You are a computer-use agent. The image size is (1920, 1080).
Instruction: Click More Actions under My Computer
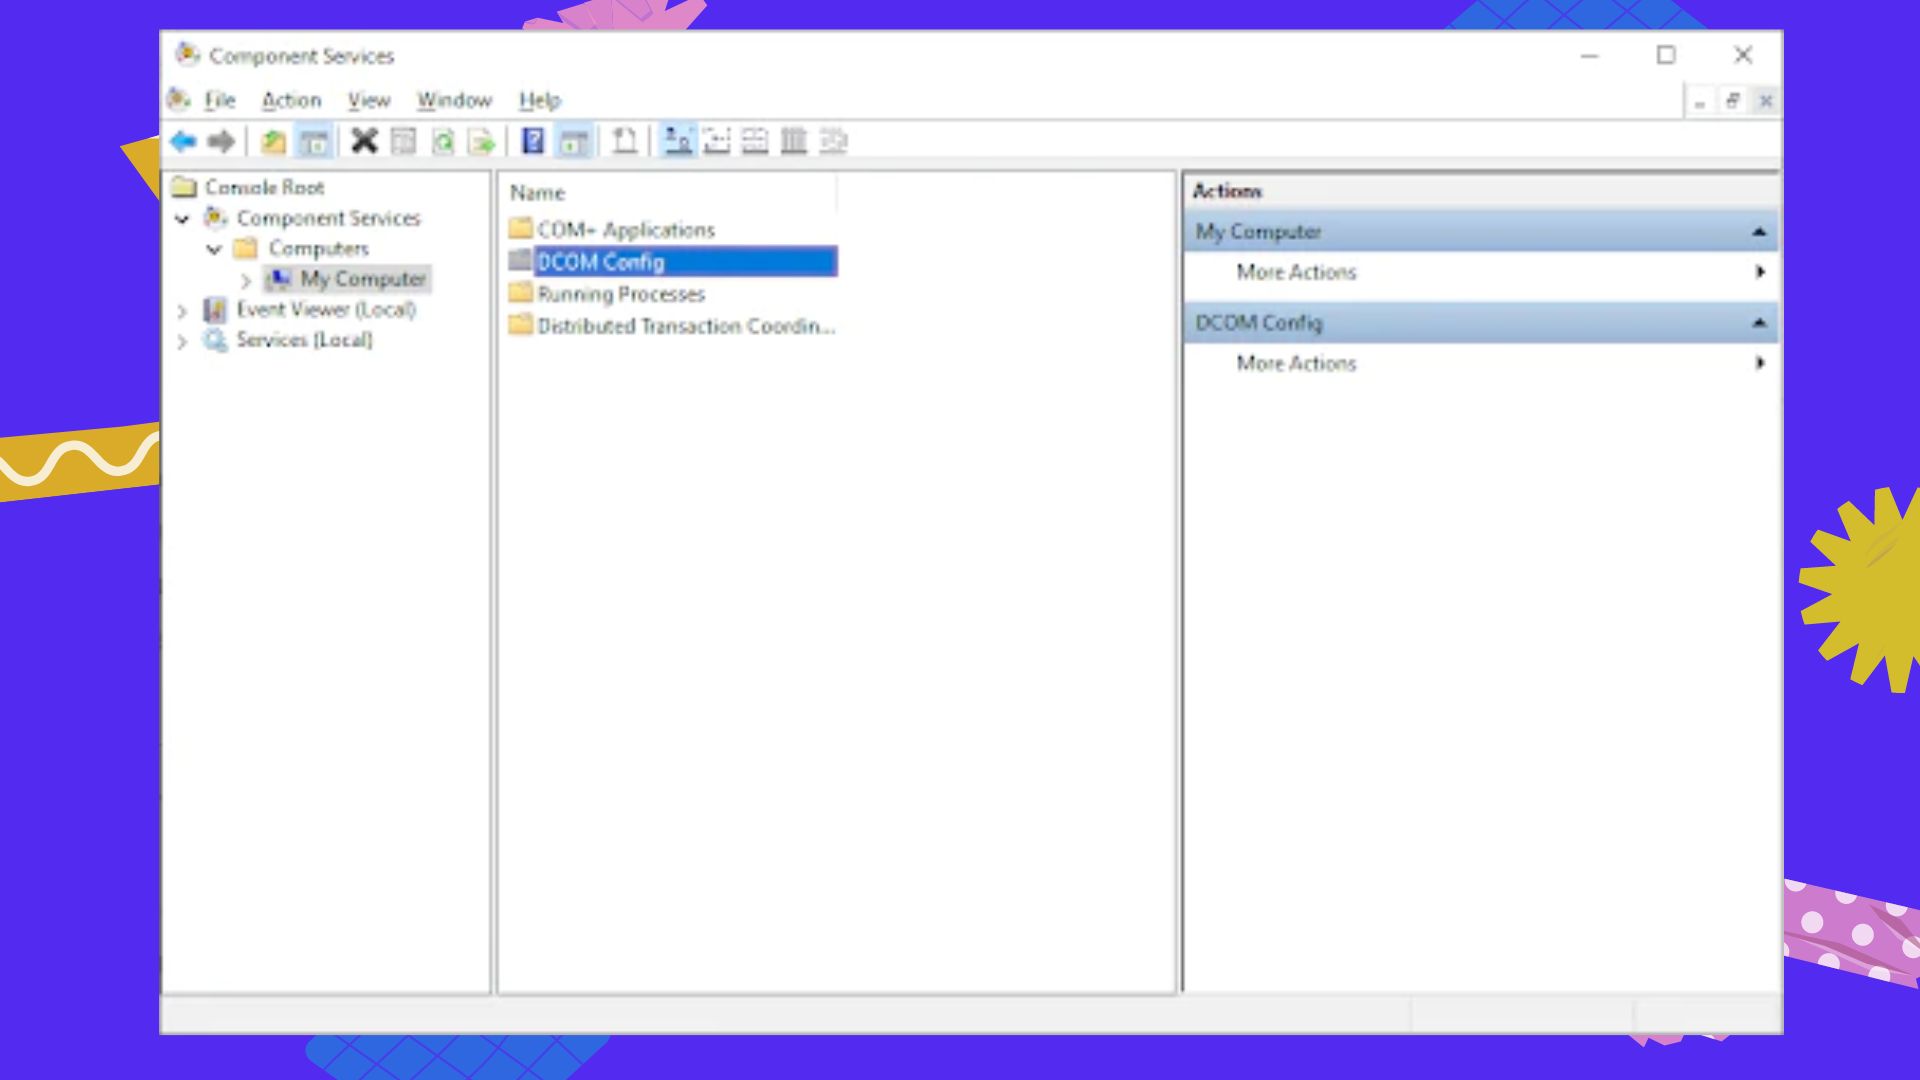click(x=1296, y=272)
